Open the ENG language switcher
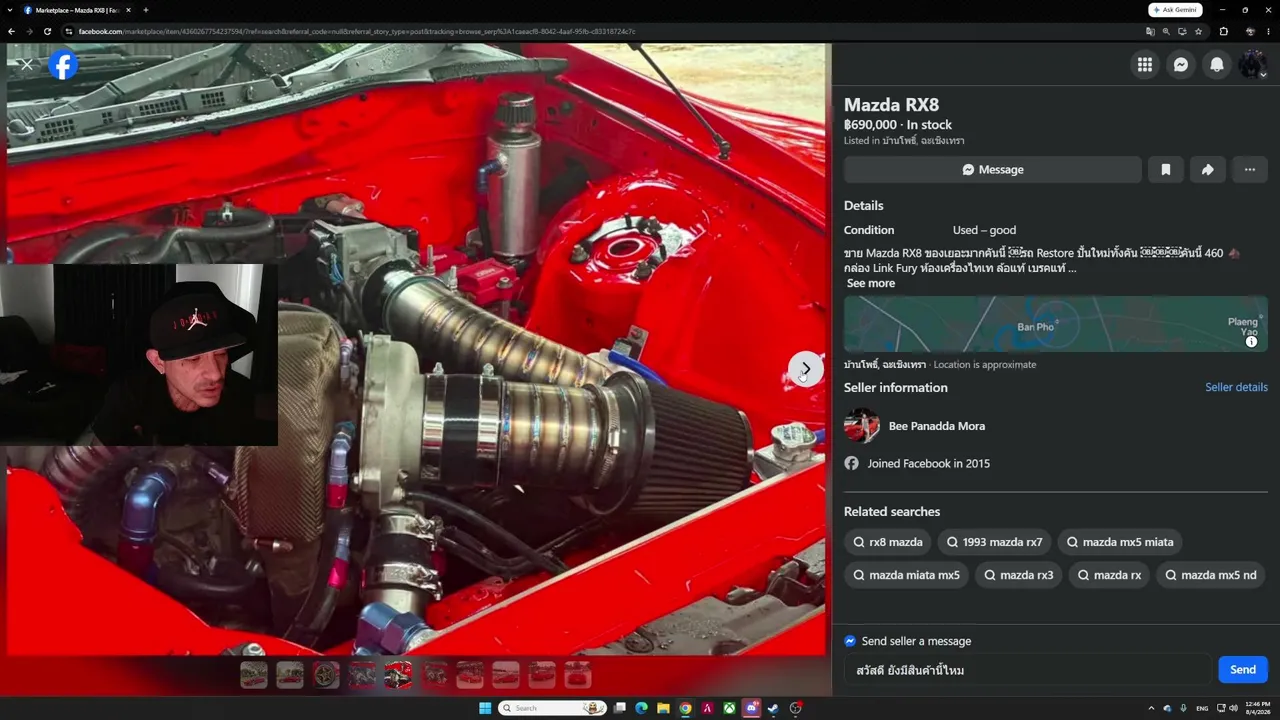 click(1202, 708)
